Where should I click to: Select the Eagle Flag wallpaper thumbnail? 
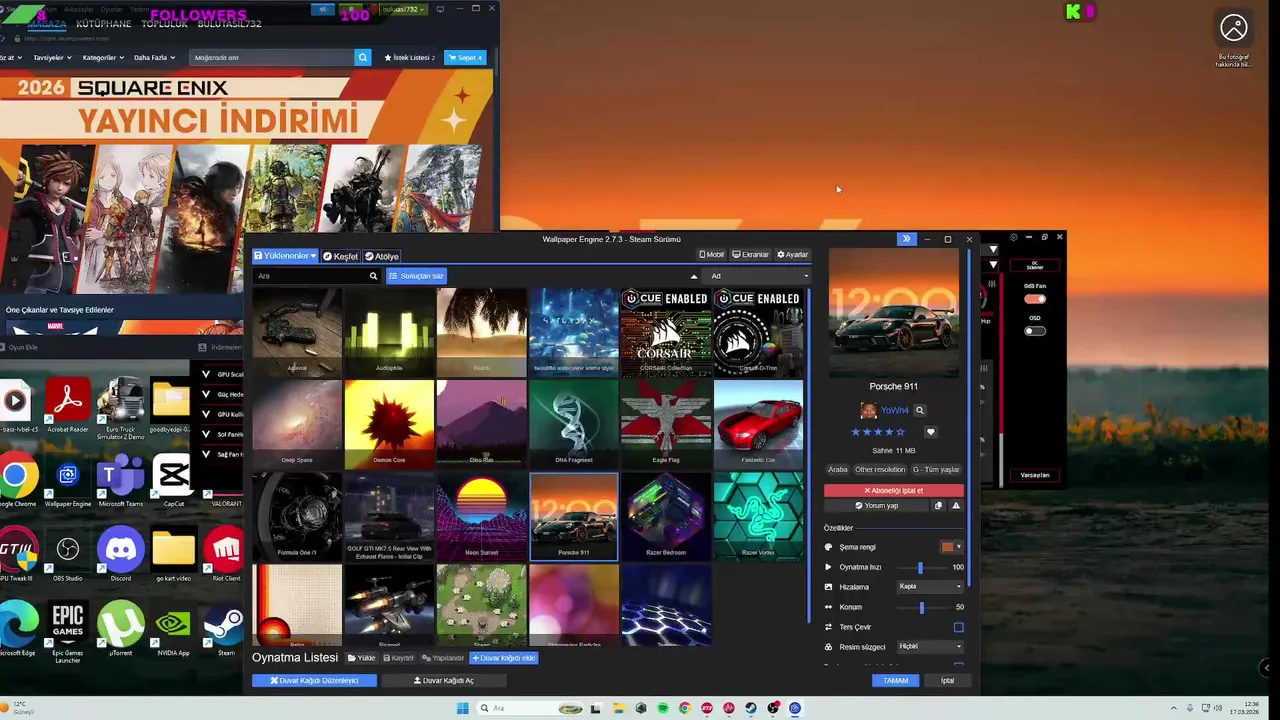tap(666, 424)
